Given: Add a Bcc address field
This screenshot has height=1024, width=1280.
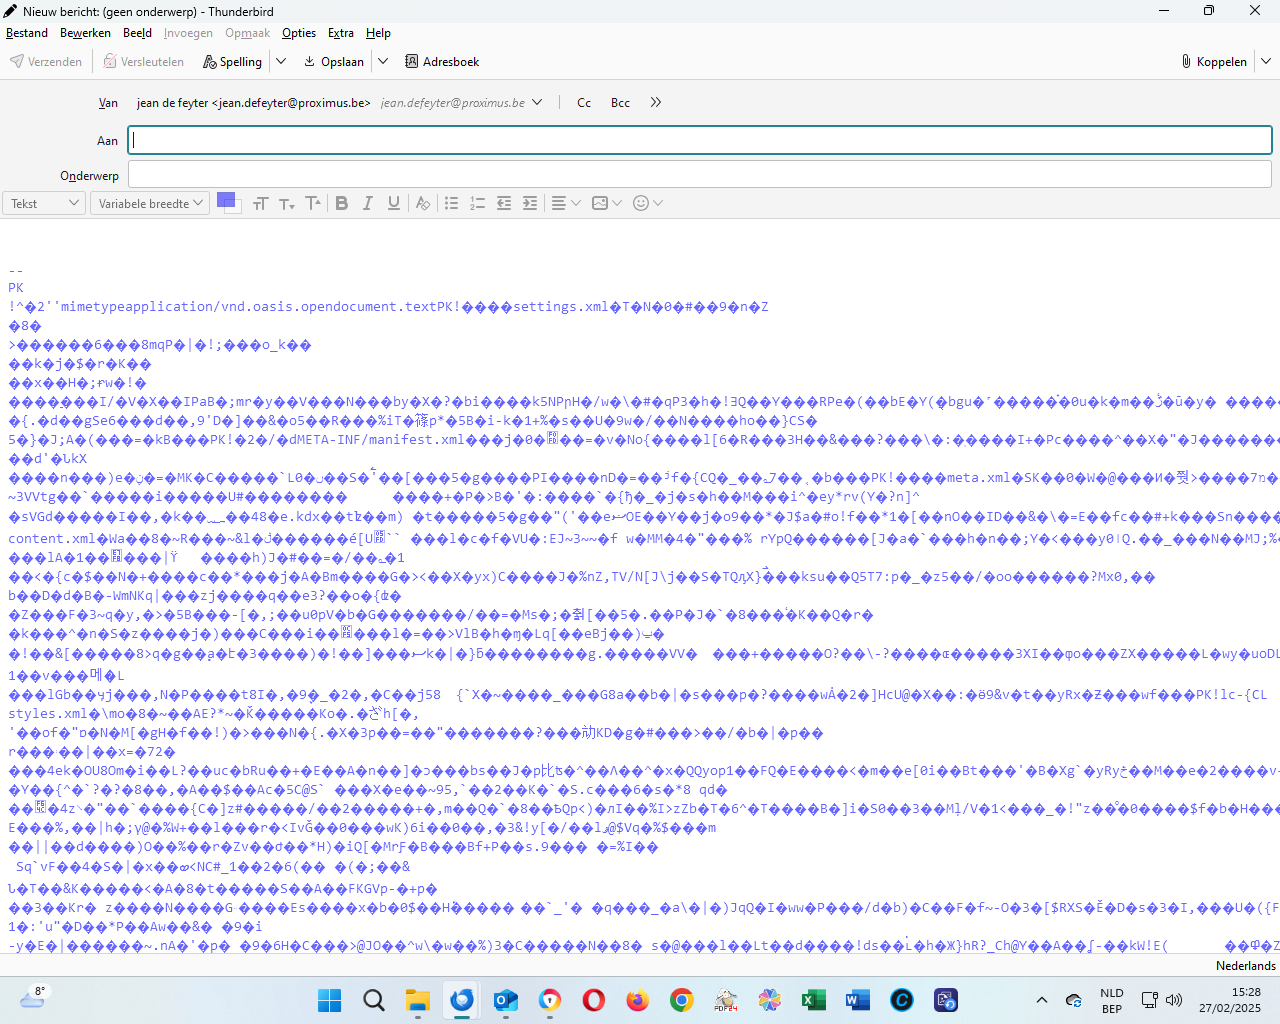Looking at the screenshot, I should (x=620, y=103).
